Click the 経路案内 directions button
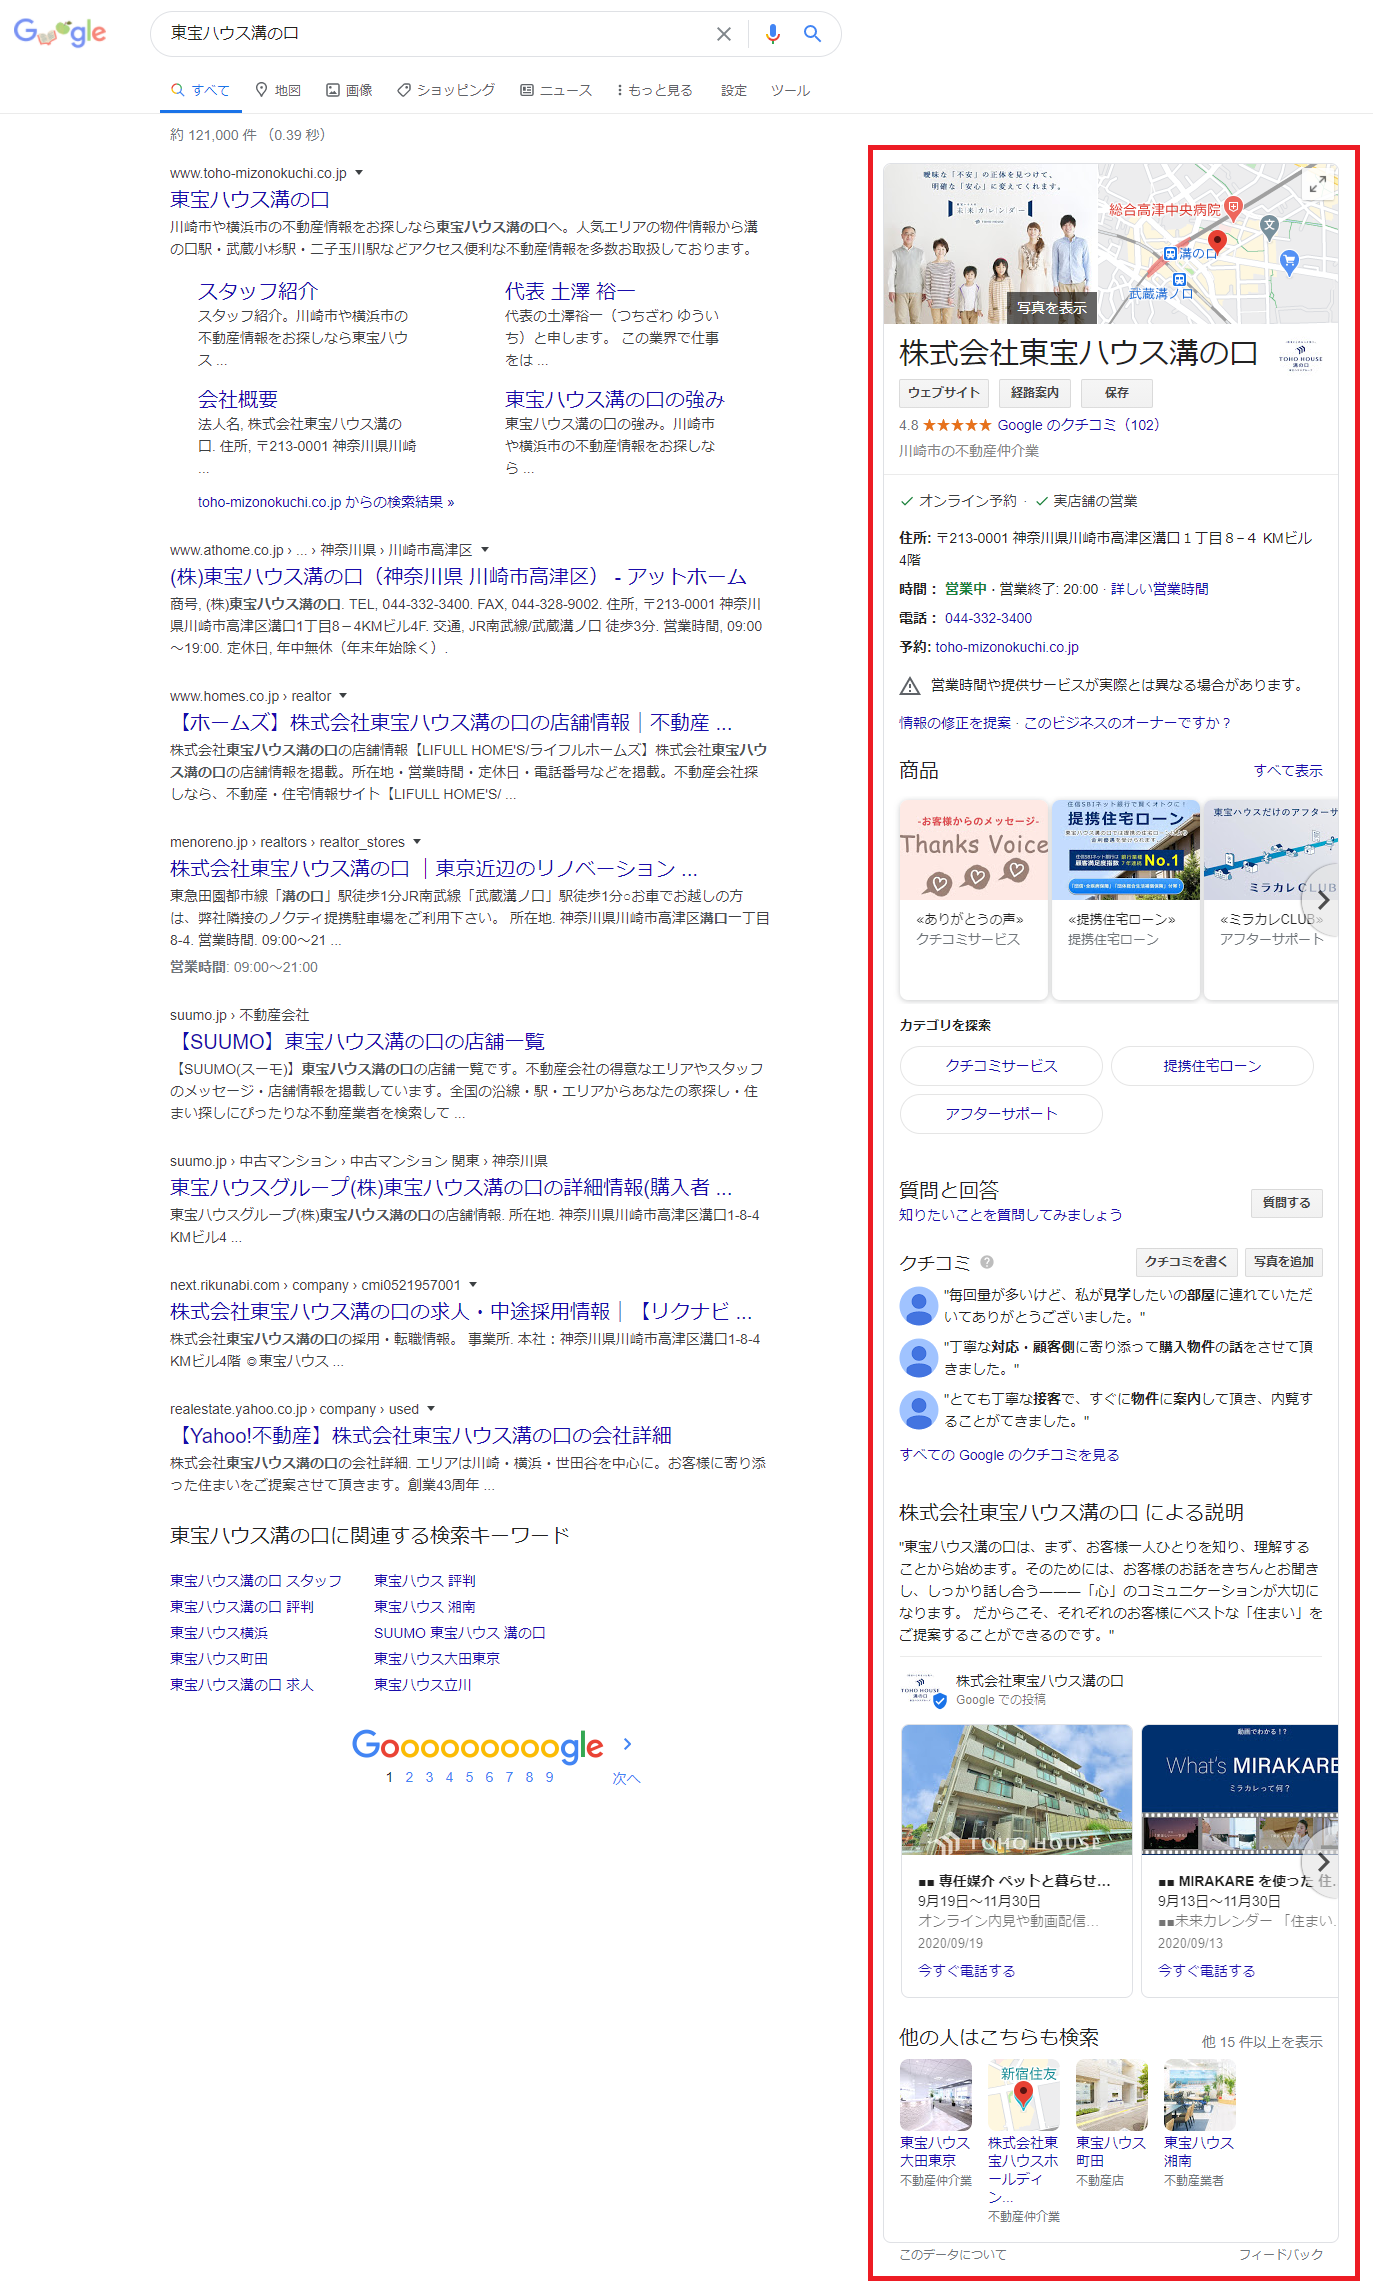Screen dimensions: 1373x2284 click(1035, 393)
